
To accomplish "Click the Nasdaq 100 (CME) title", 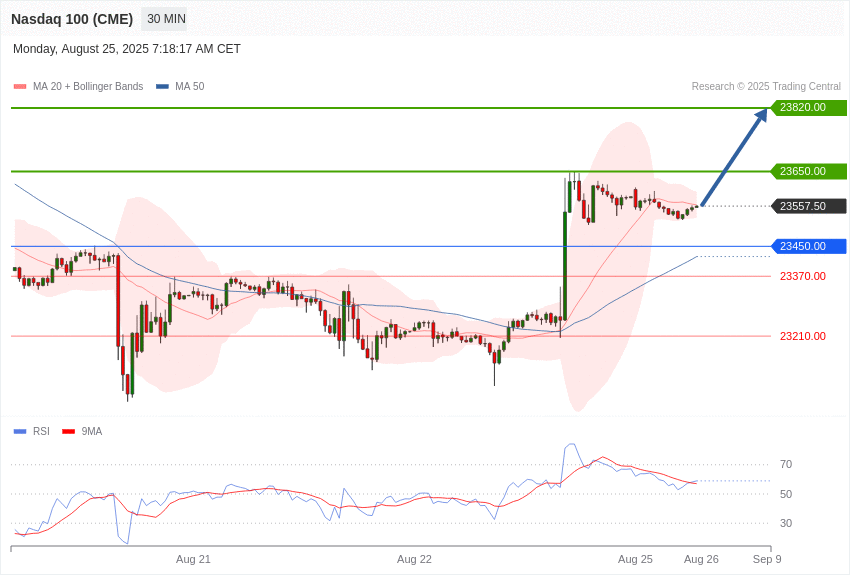I will 72,19.
